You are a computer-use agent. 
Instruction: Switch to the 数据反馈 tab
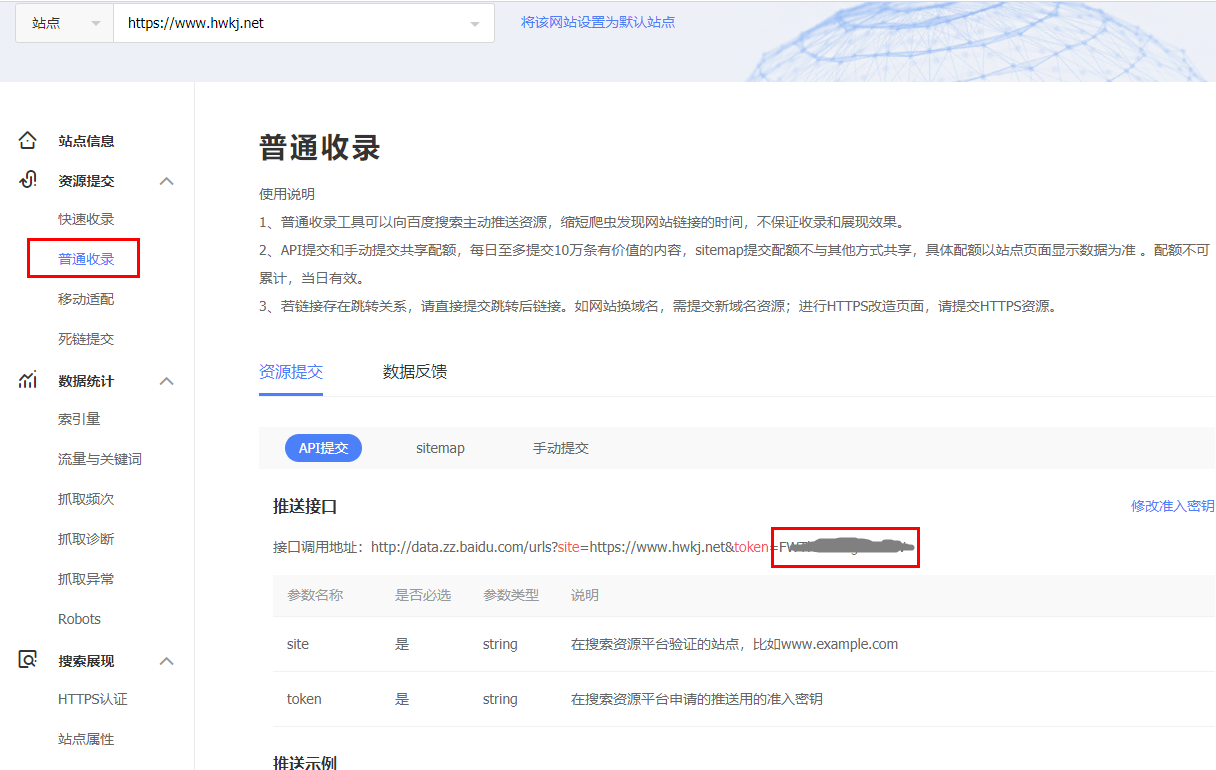(x=415, y=372)
